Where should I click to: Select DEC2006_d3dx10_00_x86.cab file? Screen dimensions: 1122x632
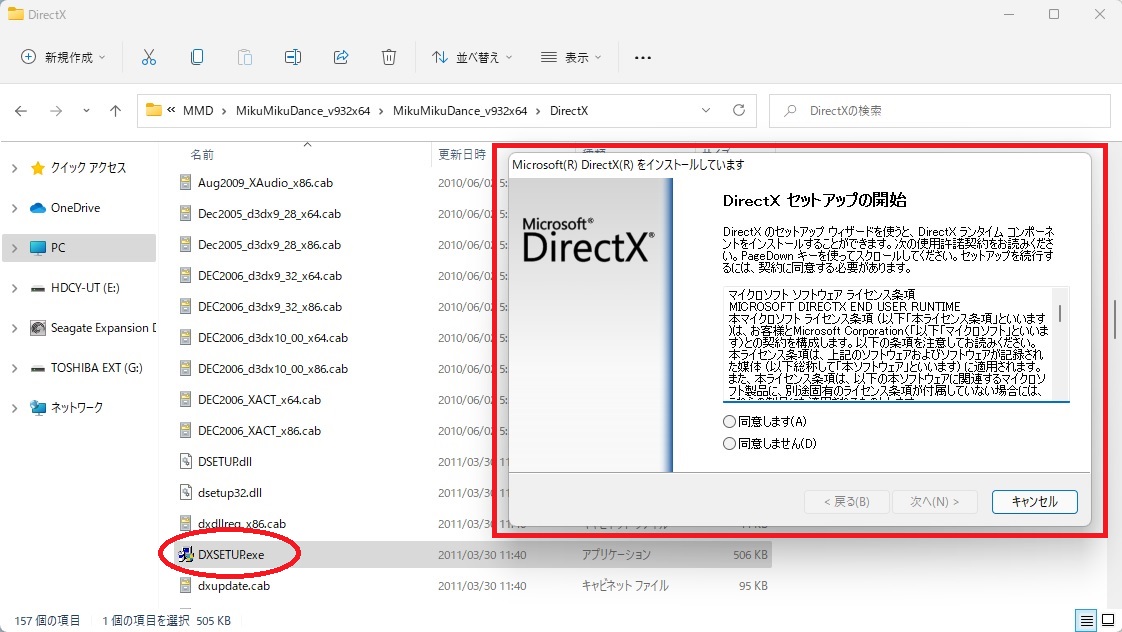273,369
